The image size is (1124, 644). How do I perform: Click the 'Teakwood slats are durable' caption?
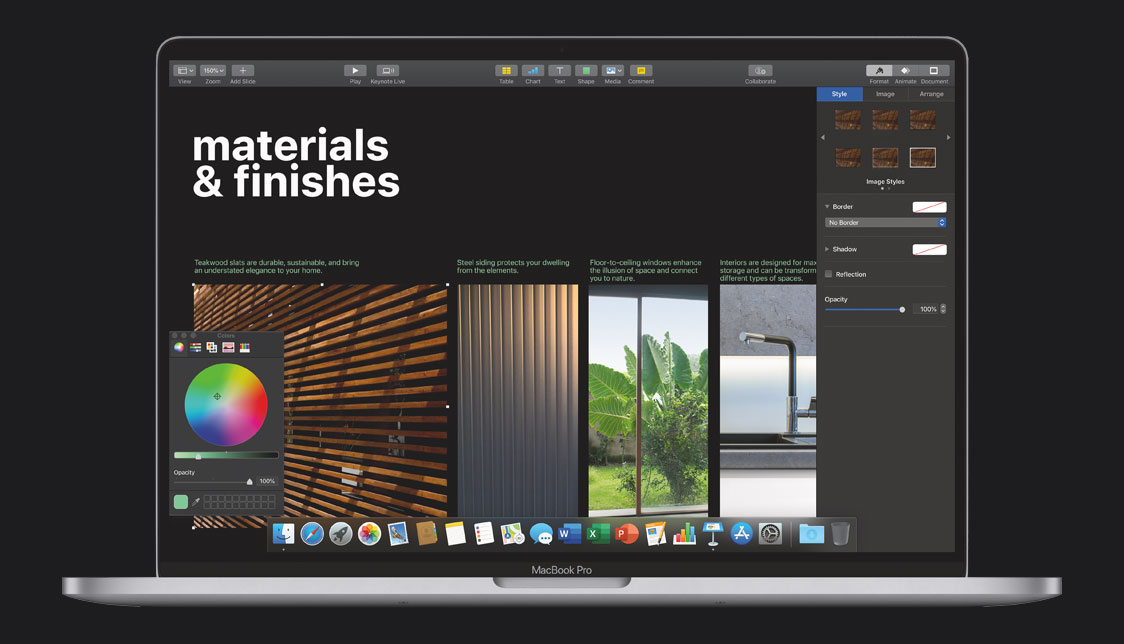[x=277, y=267]
